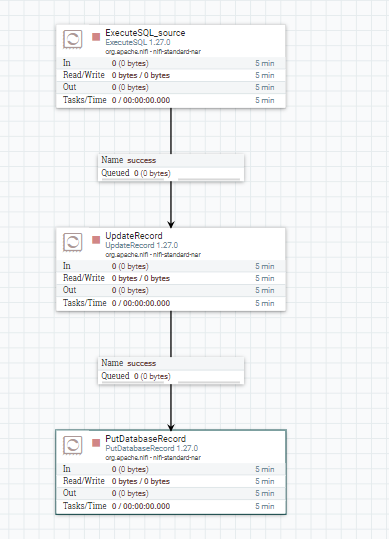Click the arrowhead entering the PutDatabaseRecord processor
The image size is (389, 539).
(x=171, y=427)
